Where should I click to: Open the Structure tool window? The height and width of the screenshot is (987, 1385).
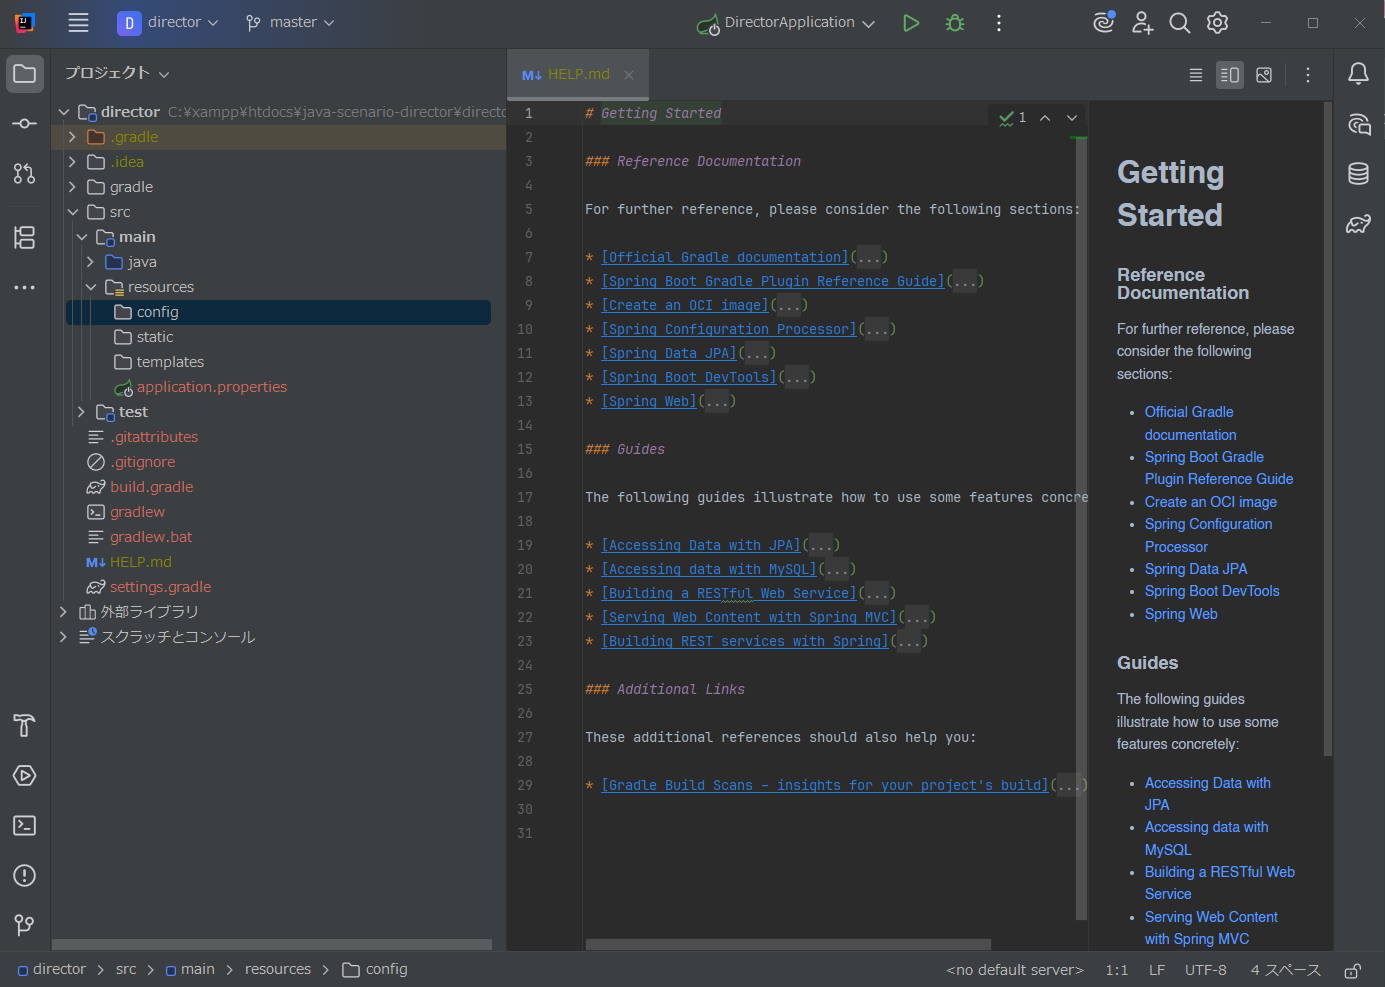[x=24, y=238]
